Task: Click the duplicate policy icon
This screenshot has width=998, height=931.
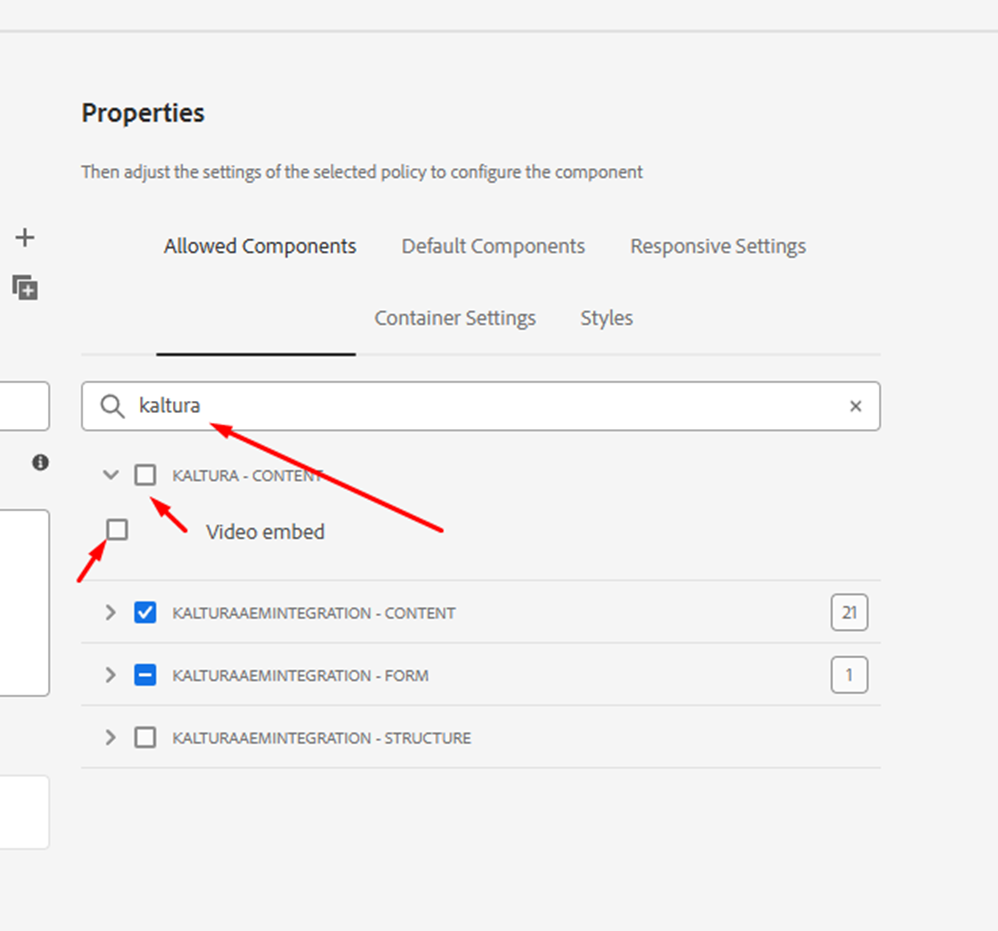Action: [25, 288]
